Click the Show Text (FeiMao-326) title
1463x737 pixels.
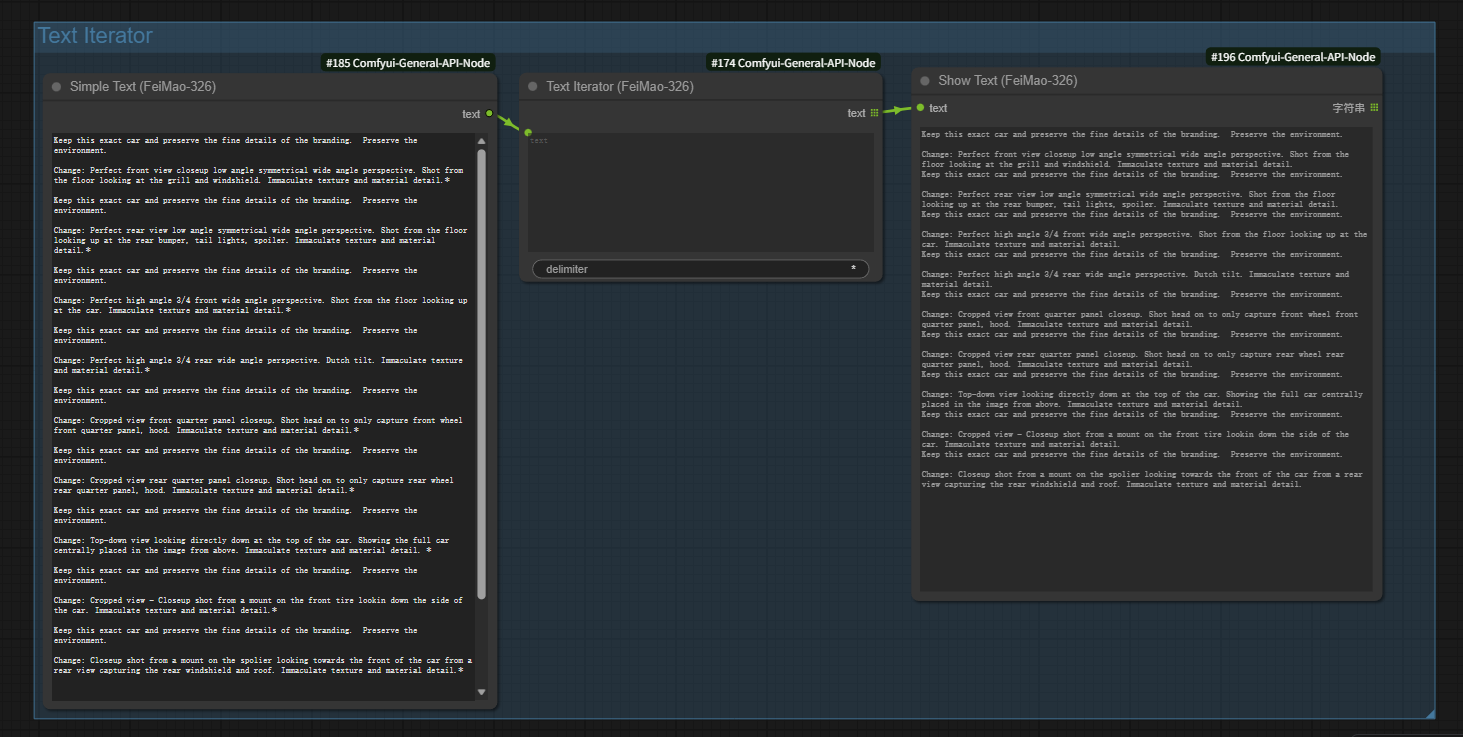click(1008, 81)
